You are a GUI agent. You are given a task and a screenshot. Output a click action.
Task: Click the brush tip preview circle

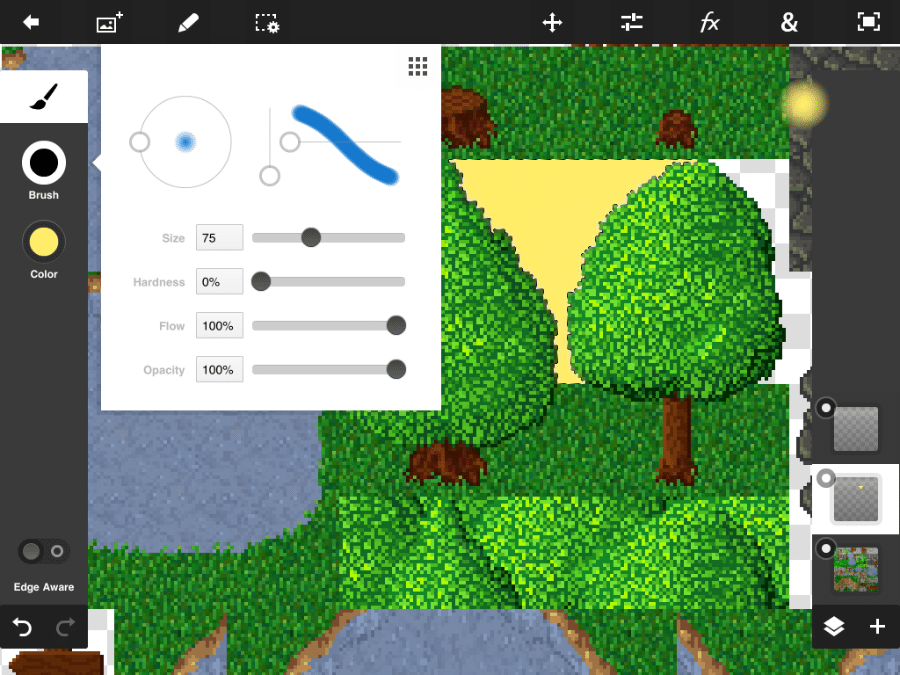click(185, 142)
